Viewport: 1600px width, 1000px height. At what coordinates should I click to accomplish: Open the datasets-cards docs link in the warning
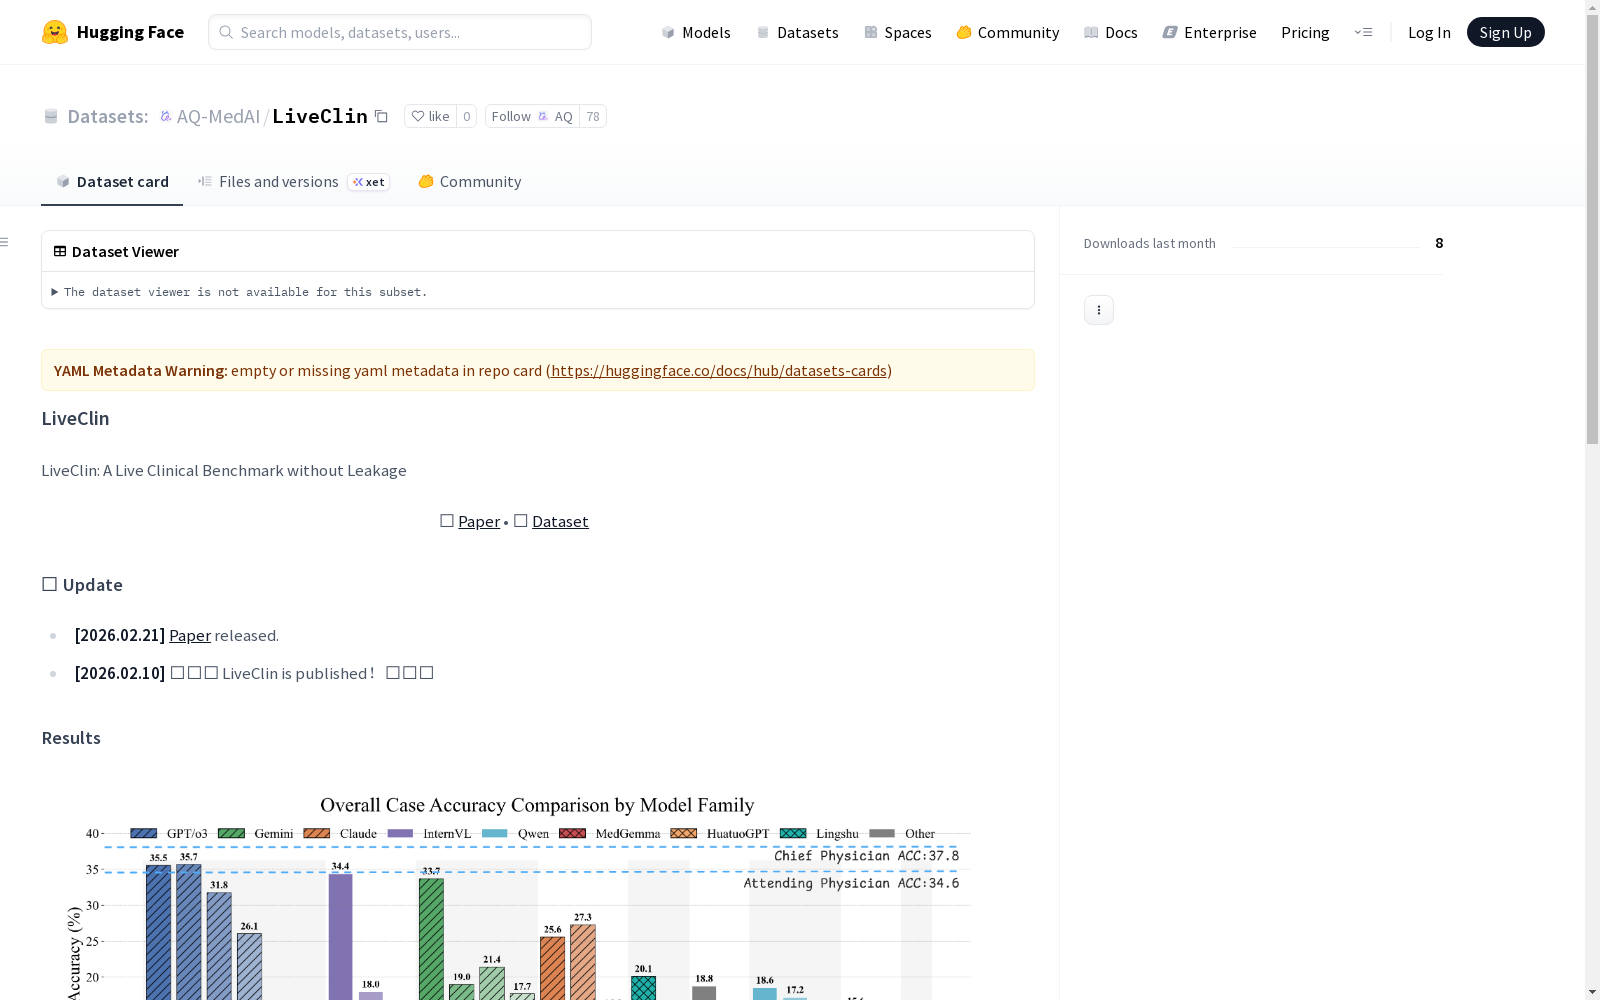pos(719,370)
